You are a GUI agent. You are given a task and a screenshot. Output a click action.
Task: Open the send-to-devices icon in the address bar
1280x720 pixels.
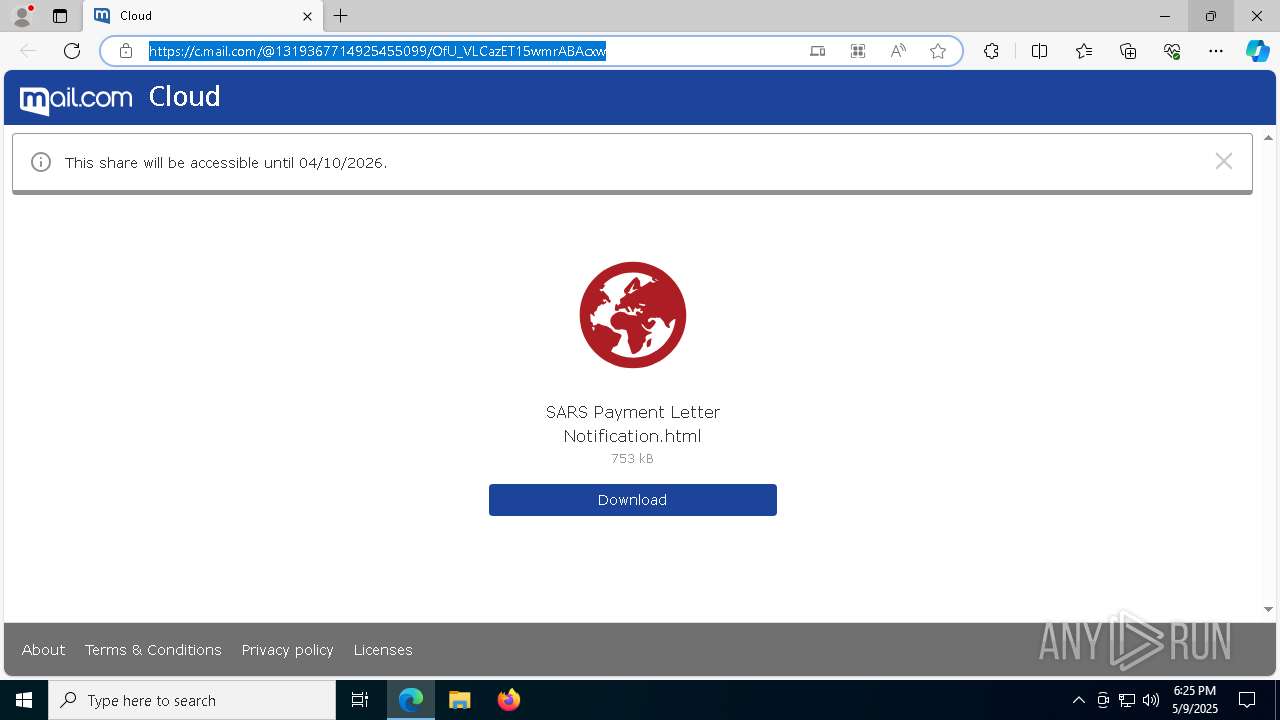(817, 51)
